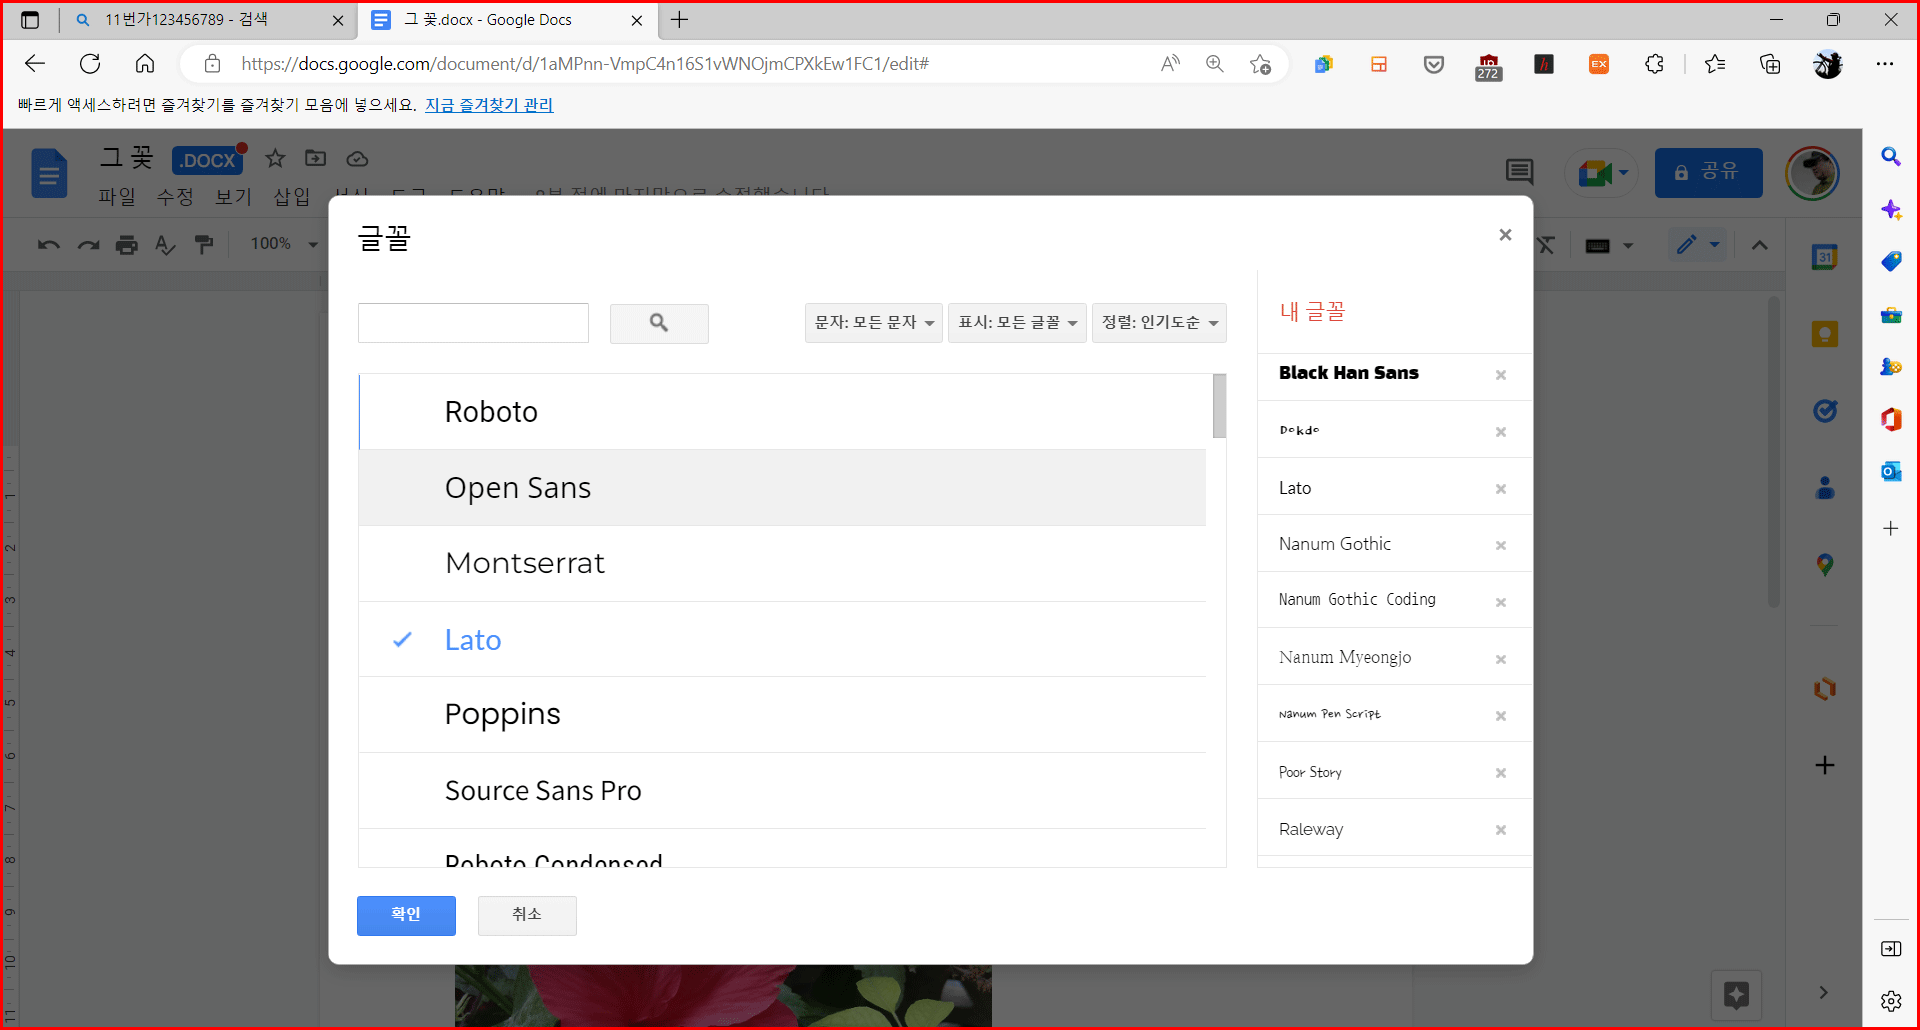Expand the Google Meet call dropdown
The height and width of the screenshot is (1030, 1920).
point(1624,173)
